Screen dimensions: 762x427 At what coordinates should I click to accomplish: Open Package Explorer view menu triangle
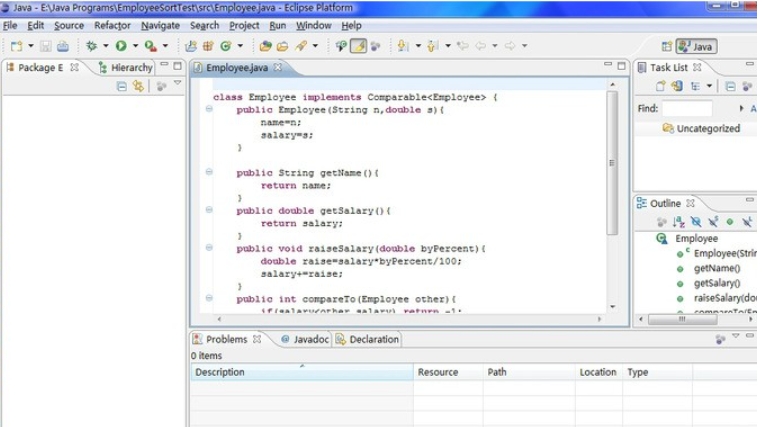click(178, 84)
